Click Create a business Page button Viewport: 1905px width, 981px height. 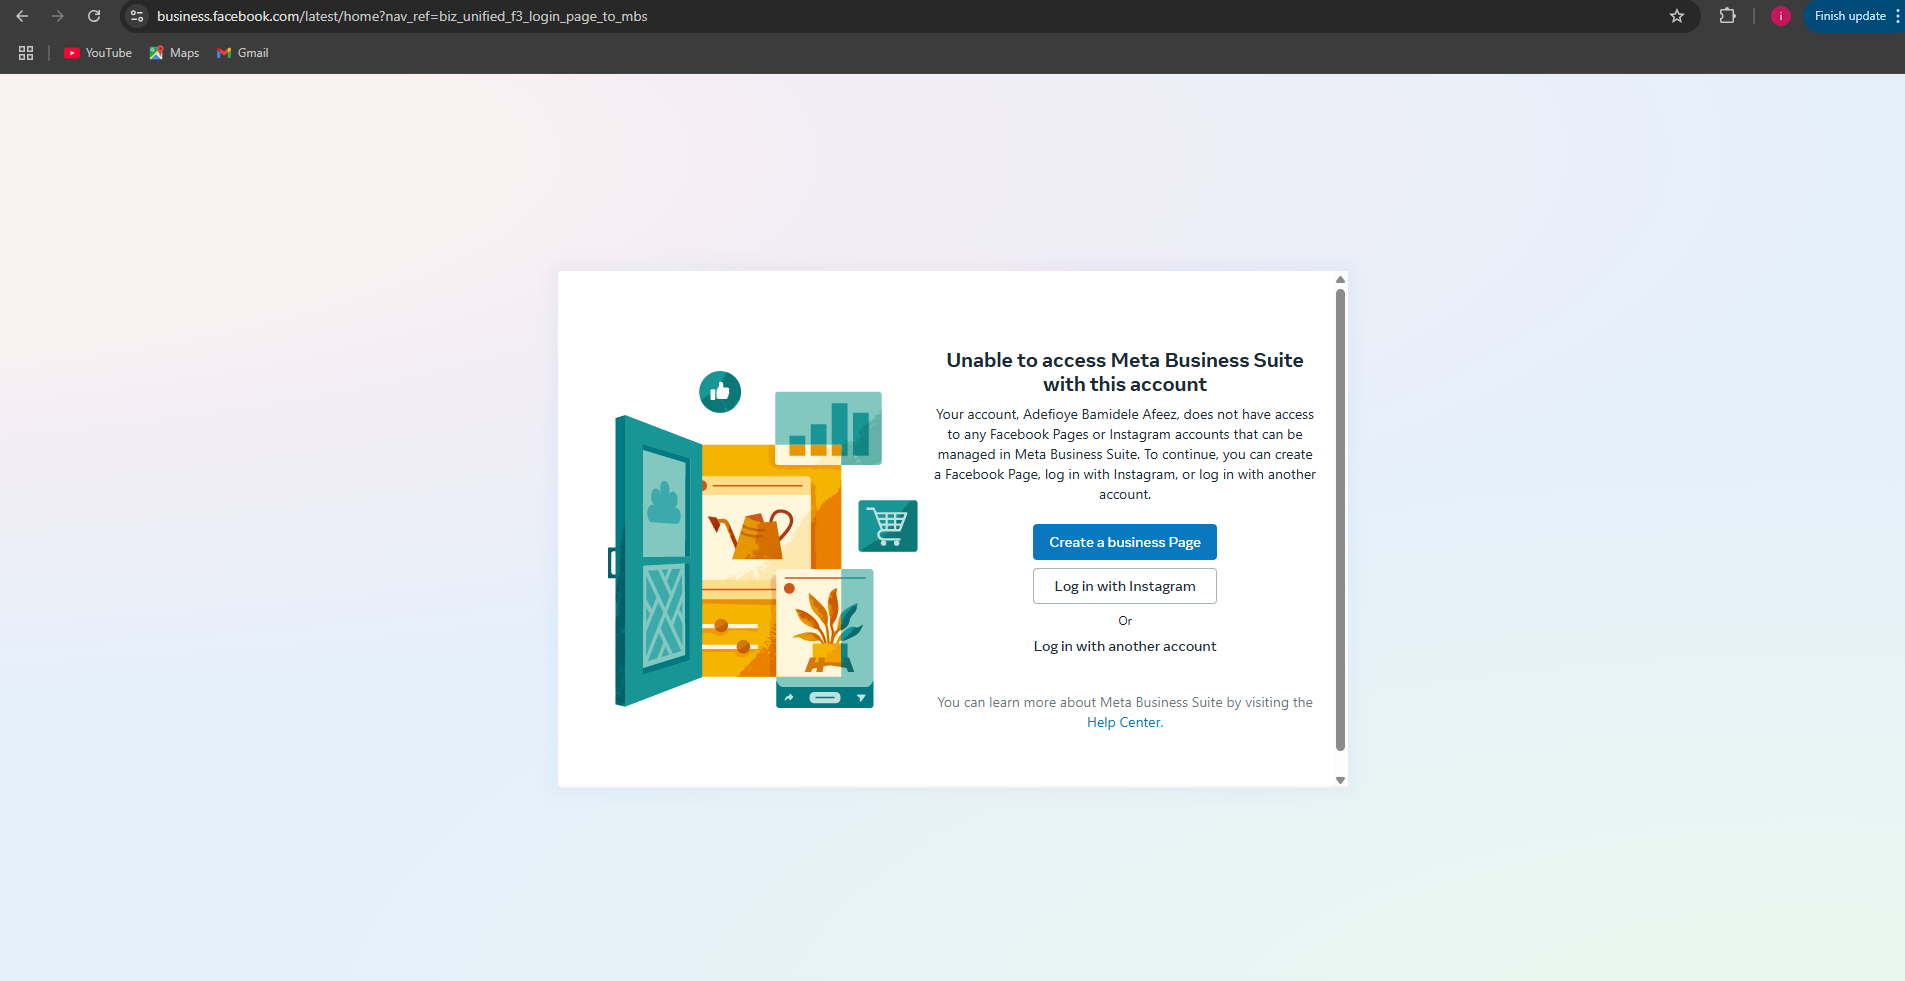tap(1124, 542)
